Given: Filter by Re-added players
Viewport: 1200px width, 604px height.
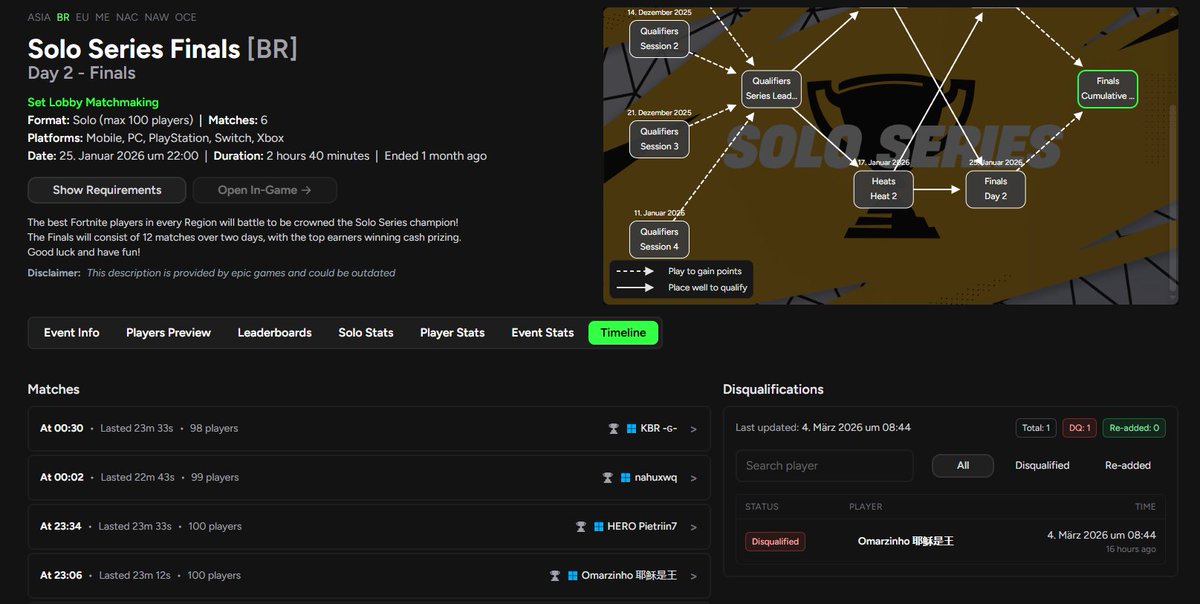Looking at the screenshot, I should pos(1128,465).
